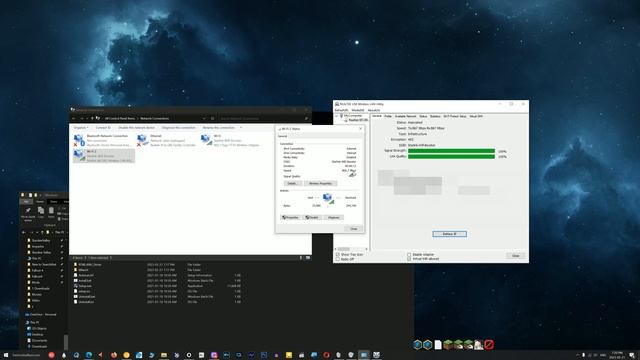Click Rename this connection toolbar command
The width and height of the screenshot is (640, 360).
(219, 128)
